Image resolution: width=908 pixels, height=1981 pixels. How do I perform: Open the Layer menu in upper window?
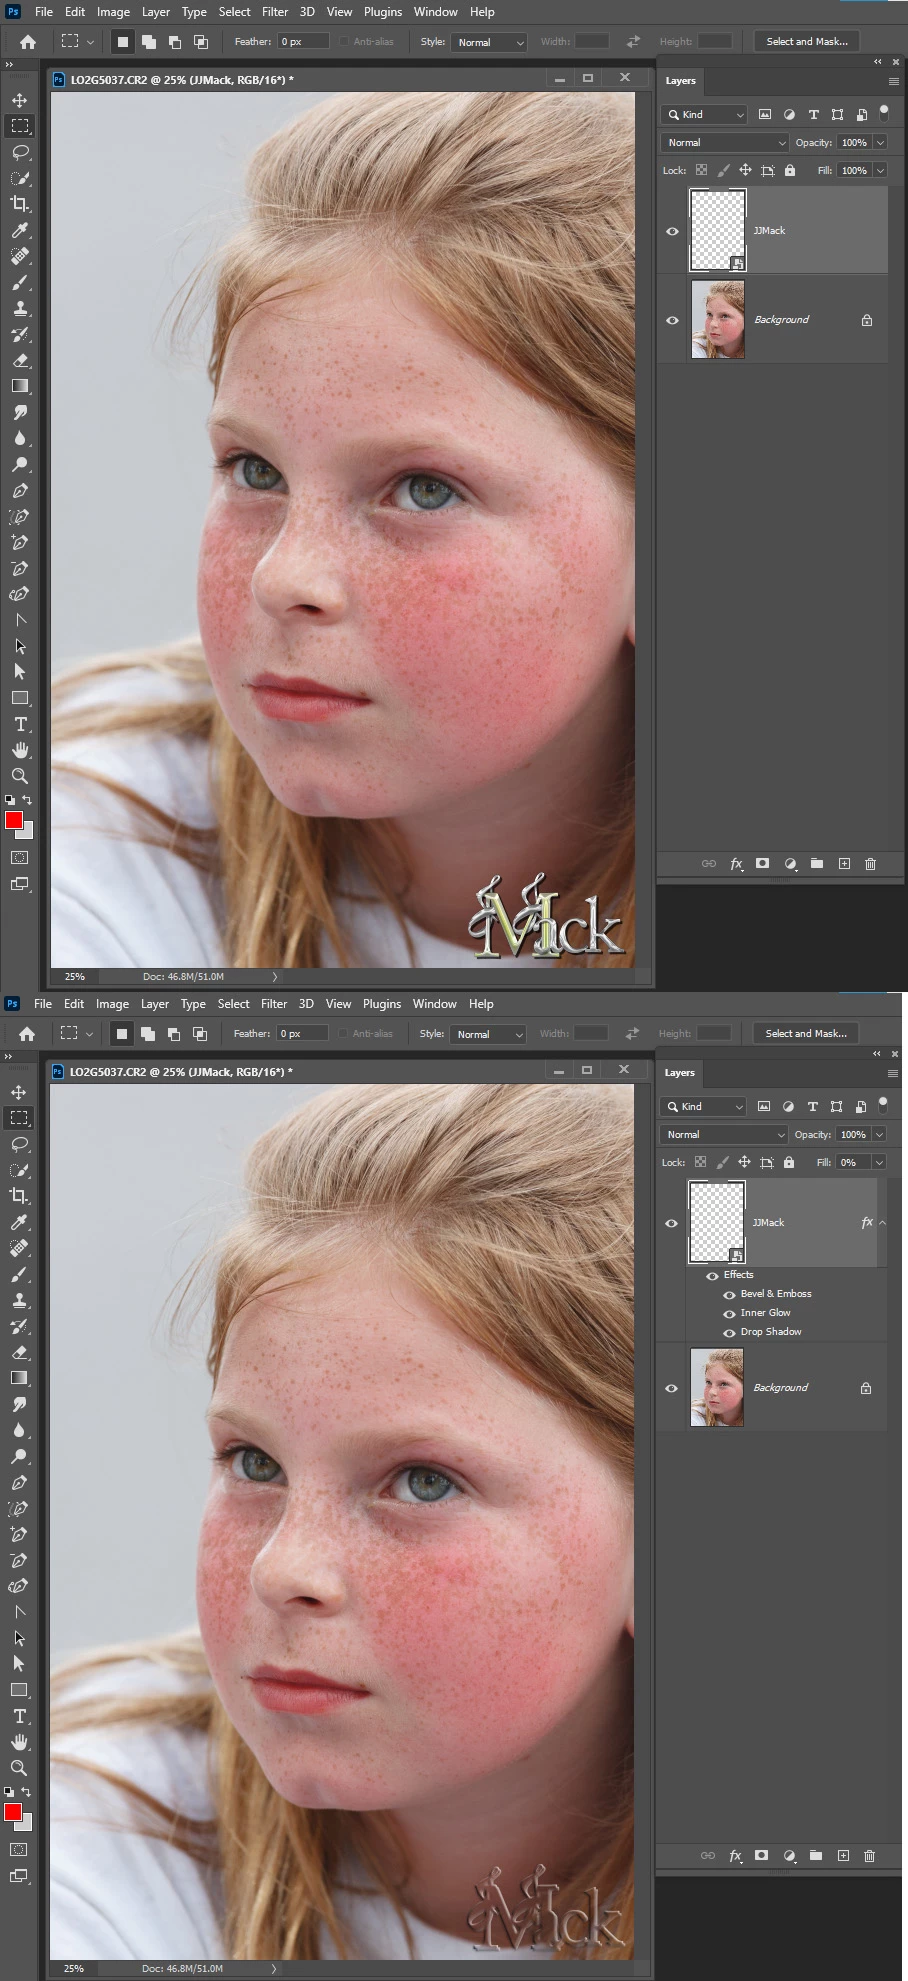[x=155, y=12]
